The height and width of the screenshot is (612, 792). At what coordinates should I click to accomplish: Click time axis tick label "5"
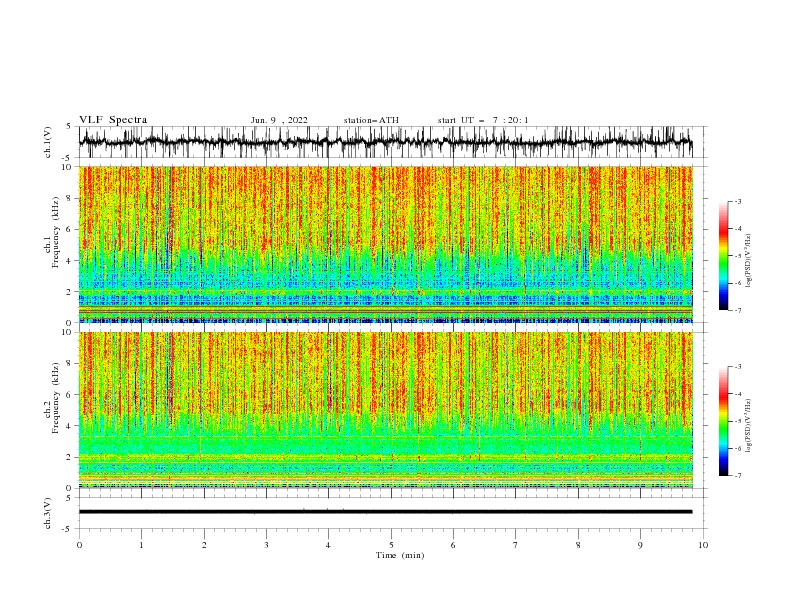[391, 545]
